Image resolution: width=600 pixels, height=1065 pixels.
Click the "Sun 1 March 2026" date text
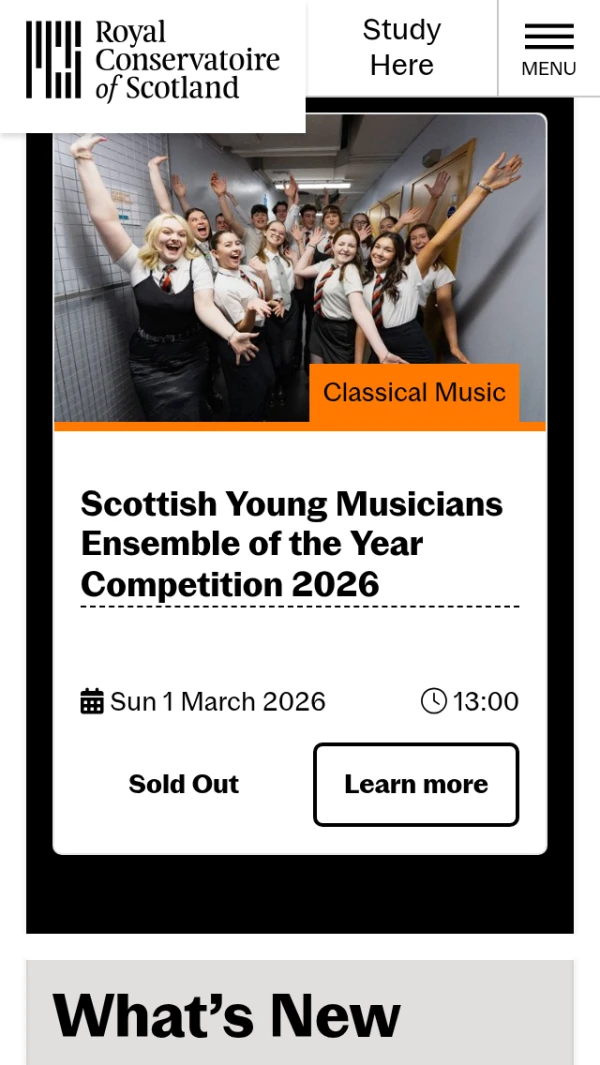tap(217, 701)
